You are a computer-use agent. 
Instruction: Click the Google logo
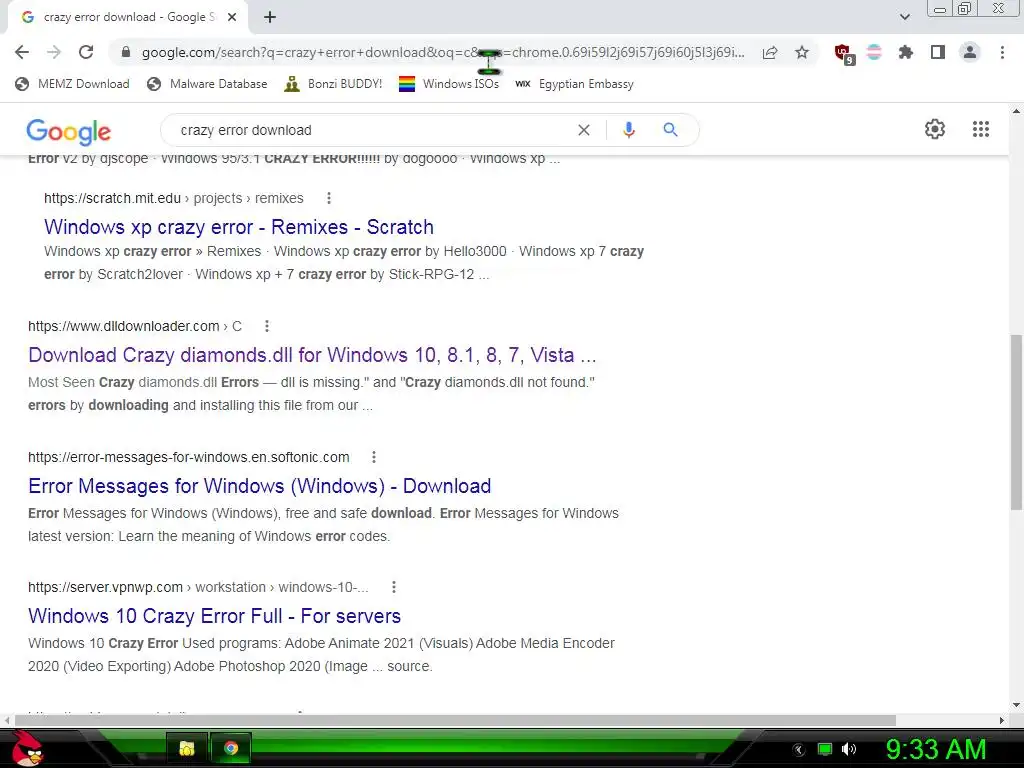69,131
